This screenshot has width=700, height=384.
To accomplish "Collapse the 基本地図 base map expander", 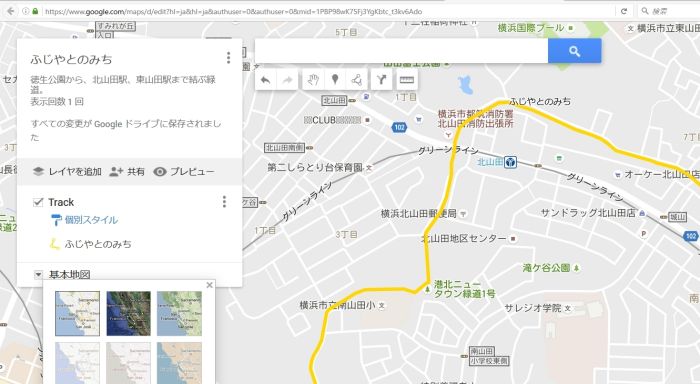I will pos(38,275).
